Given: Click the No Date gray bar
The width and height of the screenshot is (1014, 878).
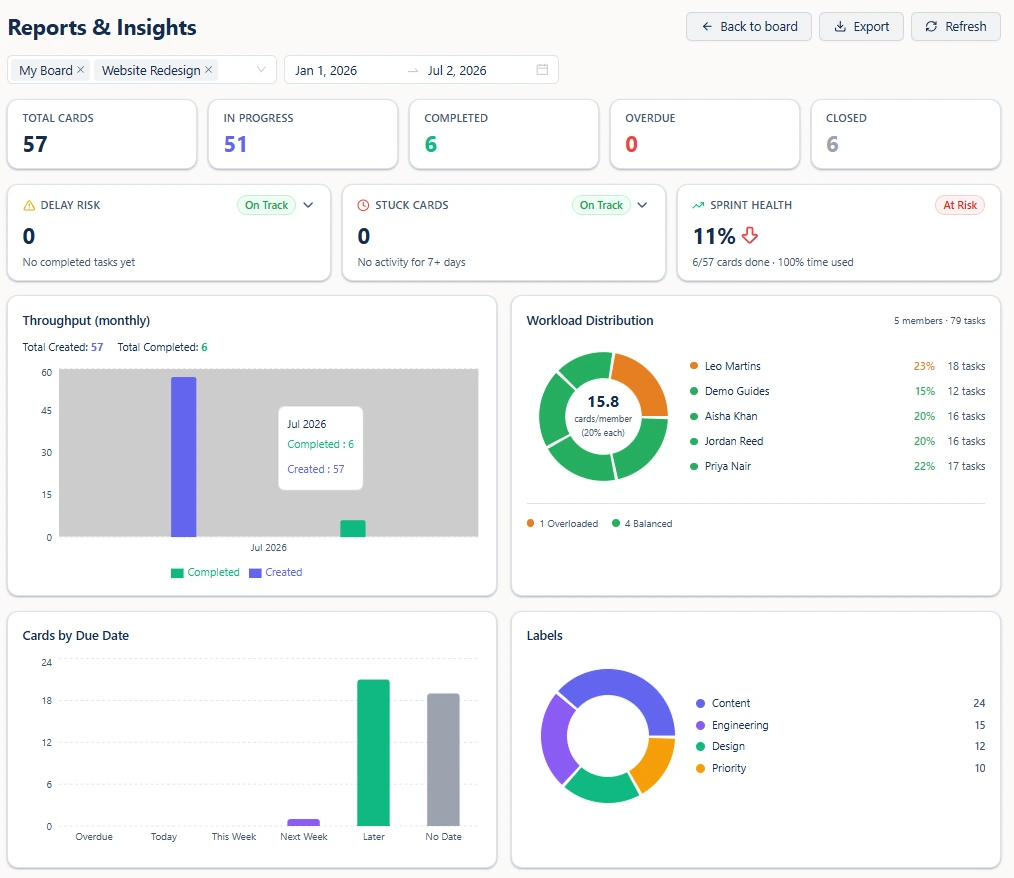Looking at the screenshot, I should point(444,760).
